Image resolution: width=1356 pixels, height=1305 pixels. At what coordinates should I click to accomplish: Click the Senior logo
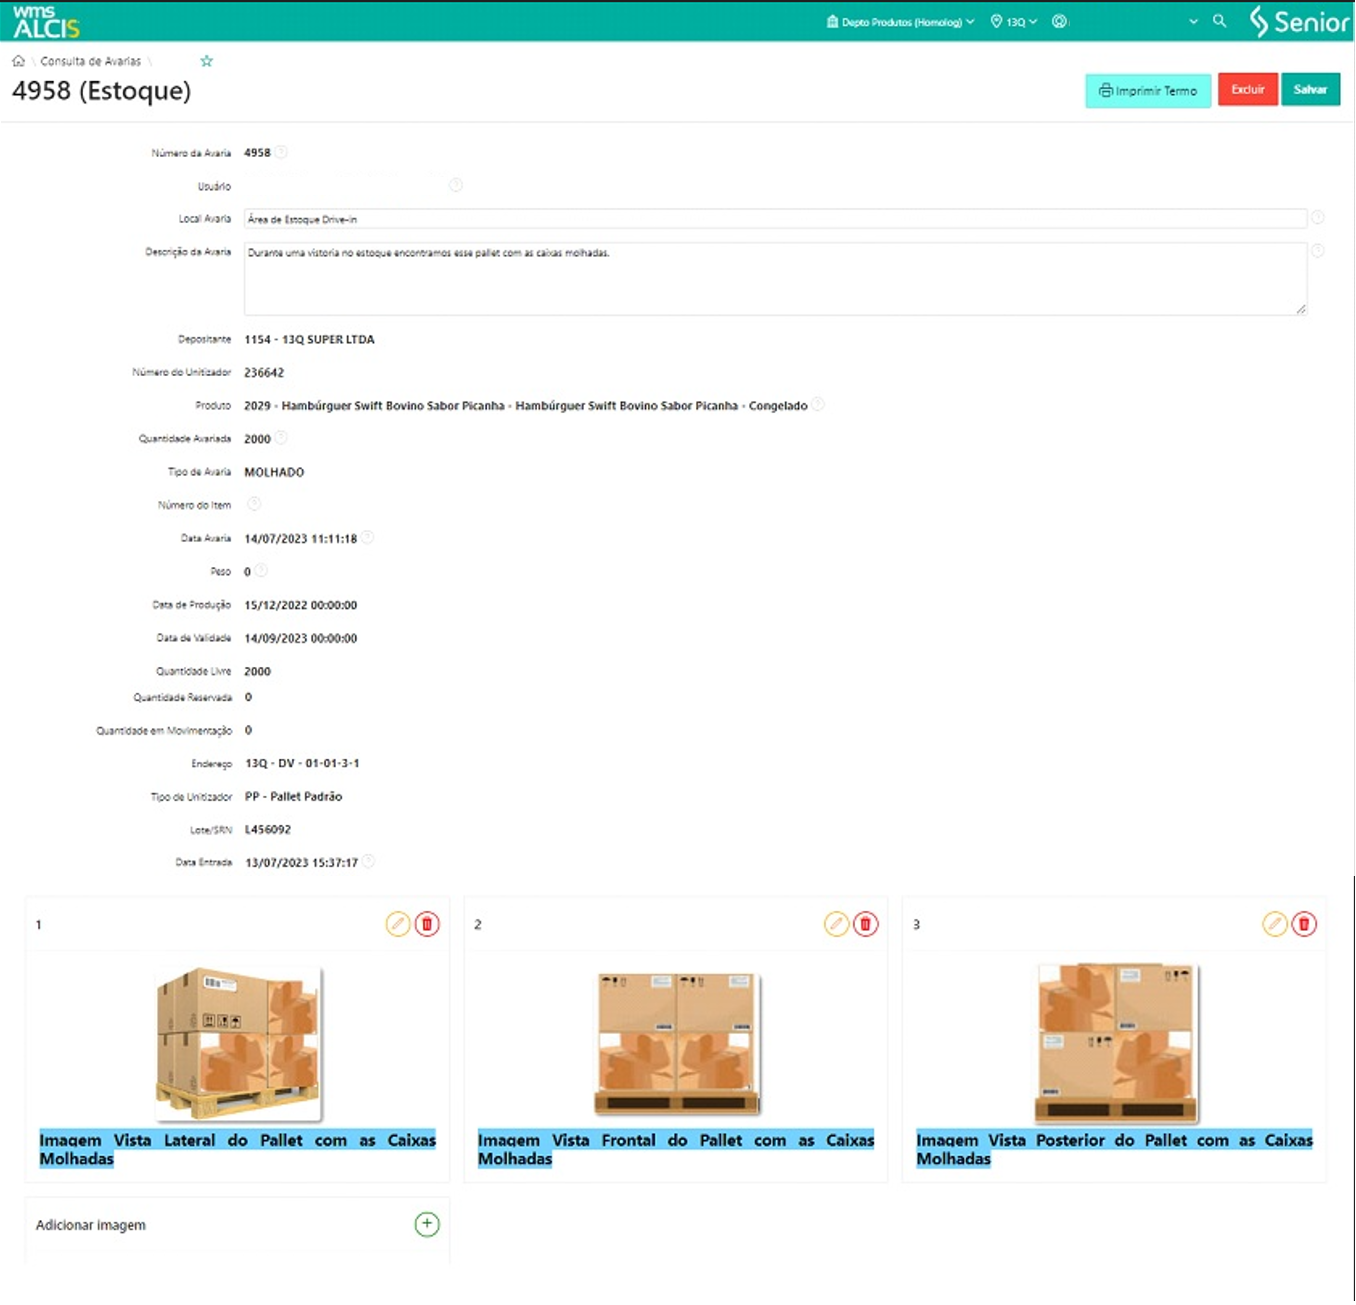click(1299, 21)
